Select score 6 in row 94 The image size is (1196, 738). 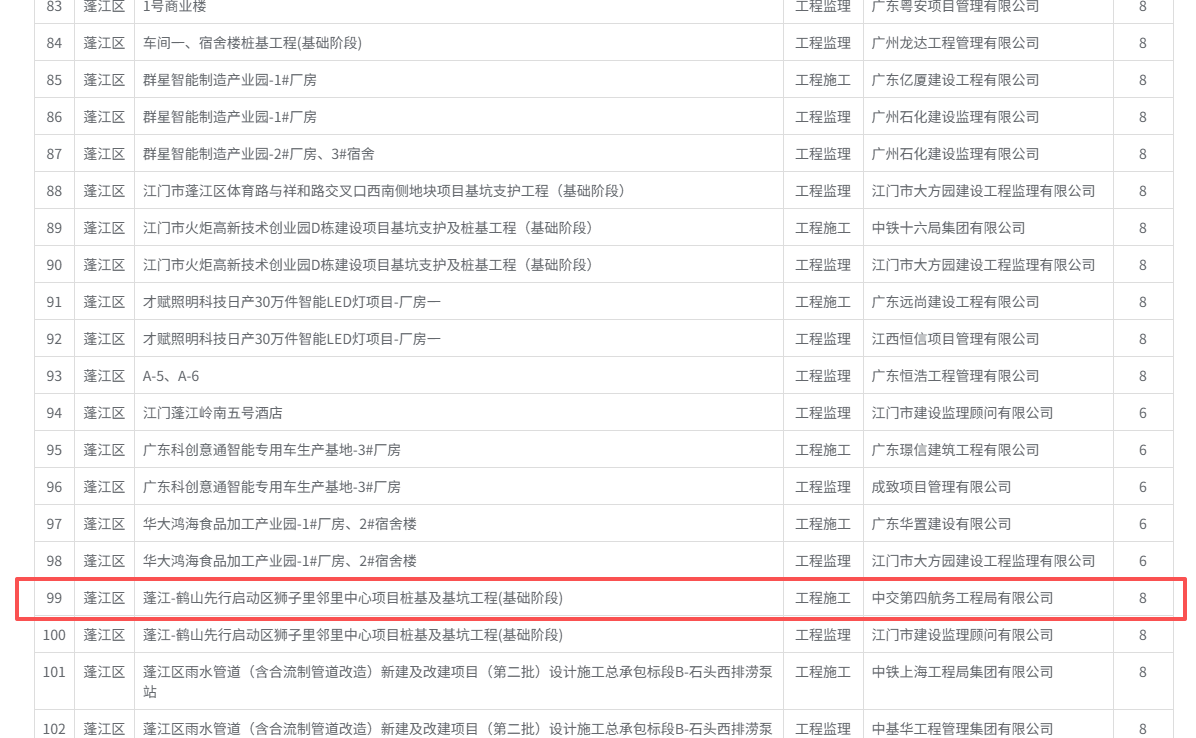(x=1142, y=413)
